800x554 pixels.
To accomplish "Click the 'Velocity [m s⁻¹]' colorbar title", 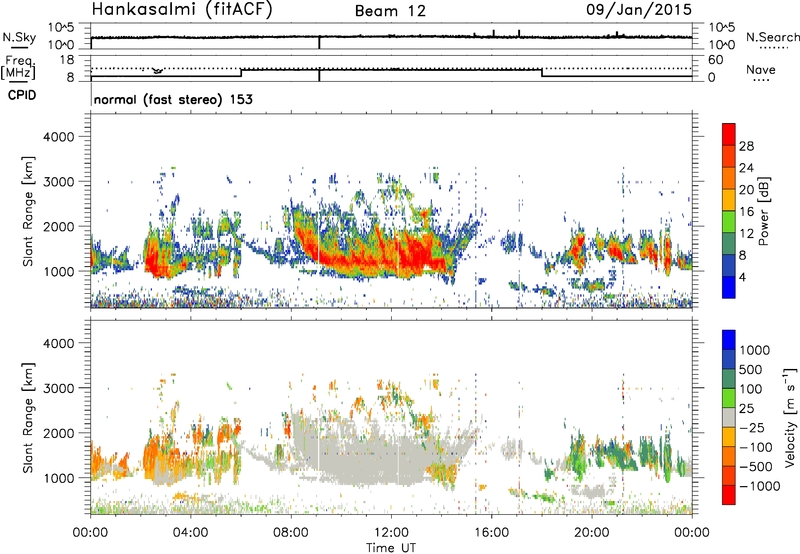I will pyautogui.click(x=790, y=417).
